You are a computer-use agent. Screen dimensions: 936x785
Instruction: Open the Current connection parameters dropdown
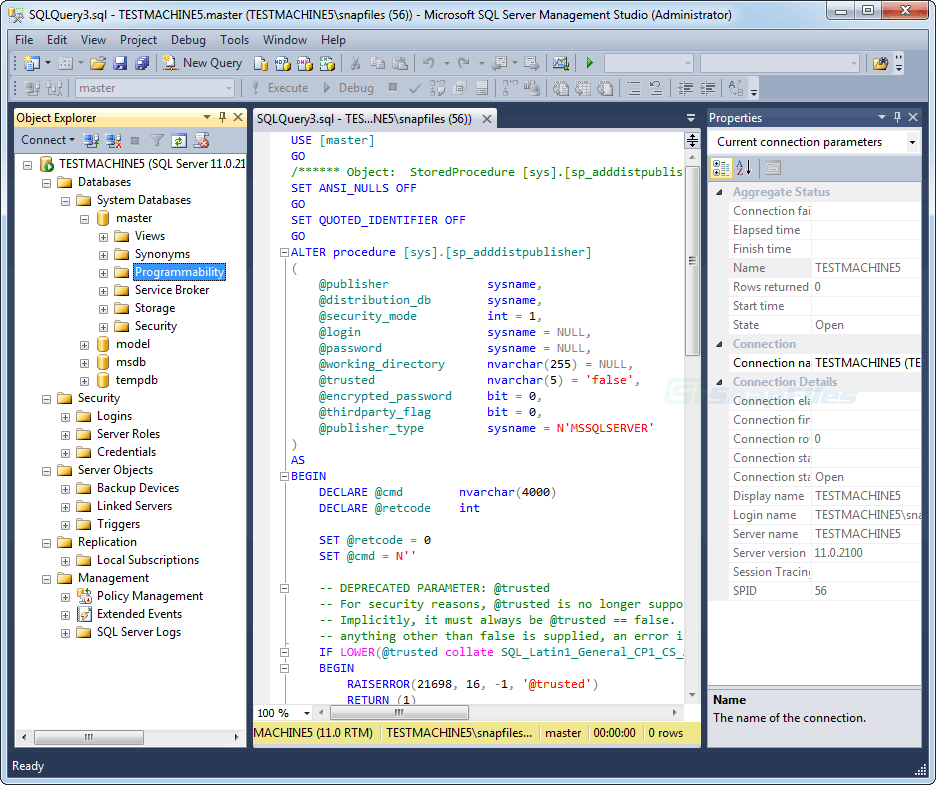pos(912,142)
